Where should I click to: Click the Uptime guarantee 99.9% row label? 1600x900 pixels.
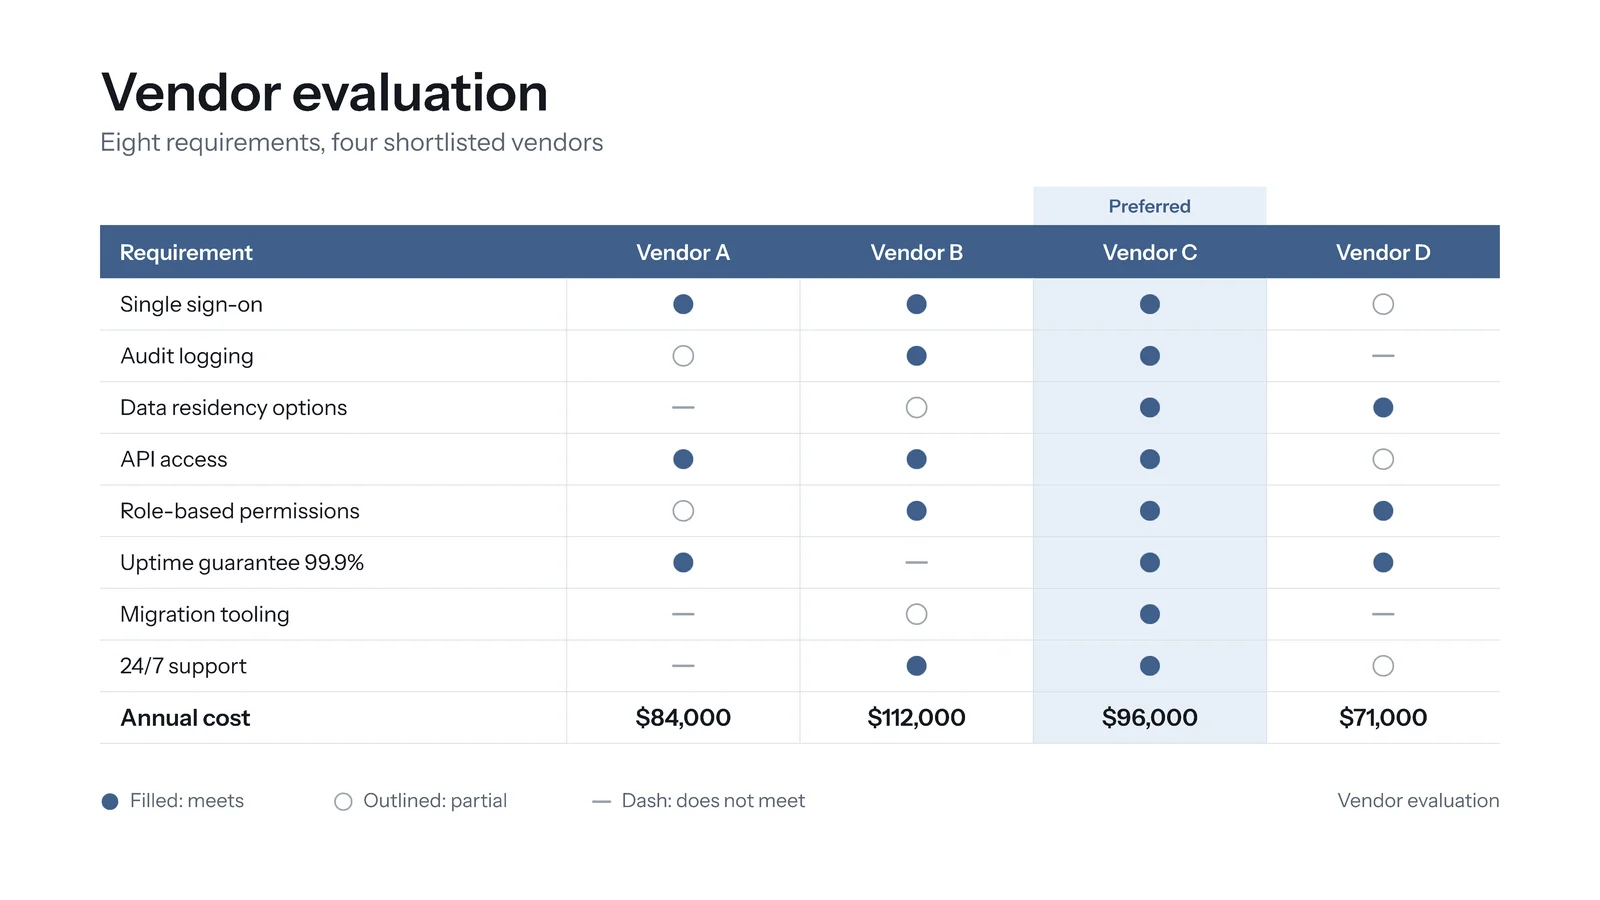pyautogui.click(x=242, y=563)
